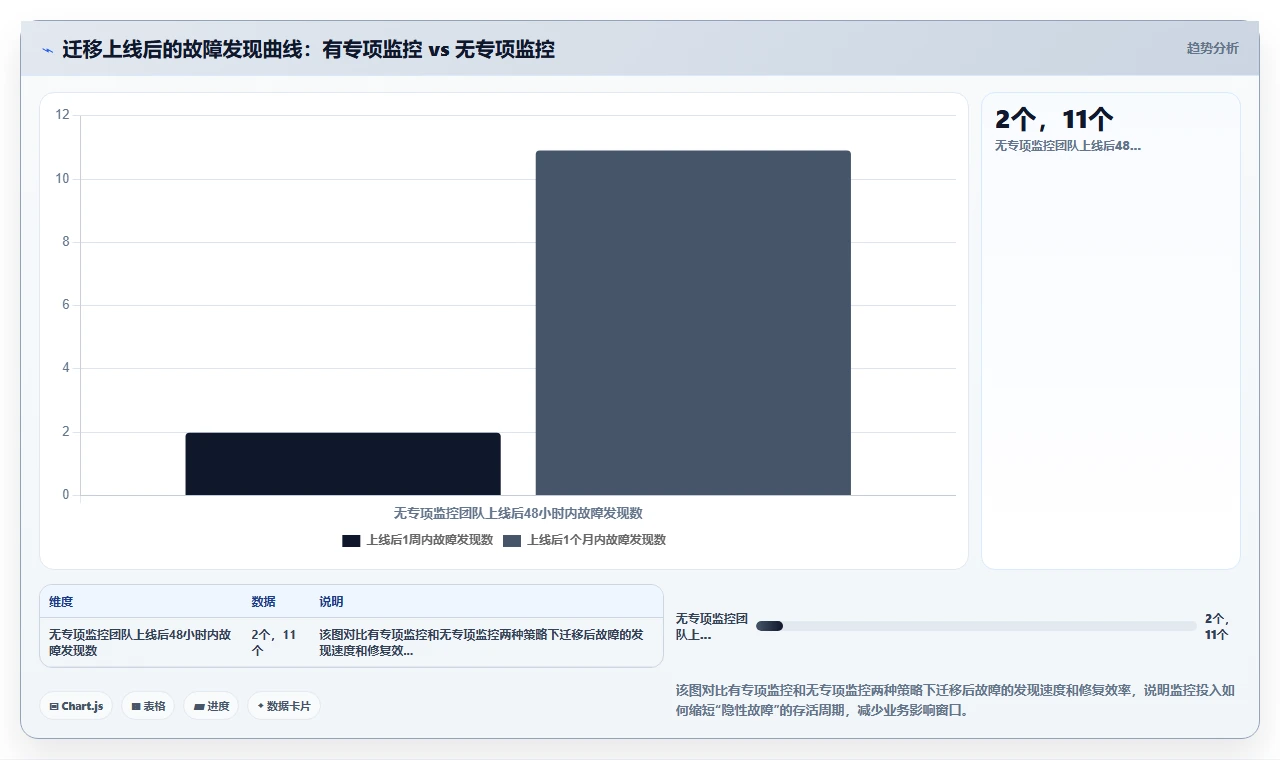Click the data card caption 无专项监控团队上线后48…

[x=1068, y=146]
